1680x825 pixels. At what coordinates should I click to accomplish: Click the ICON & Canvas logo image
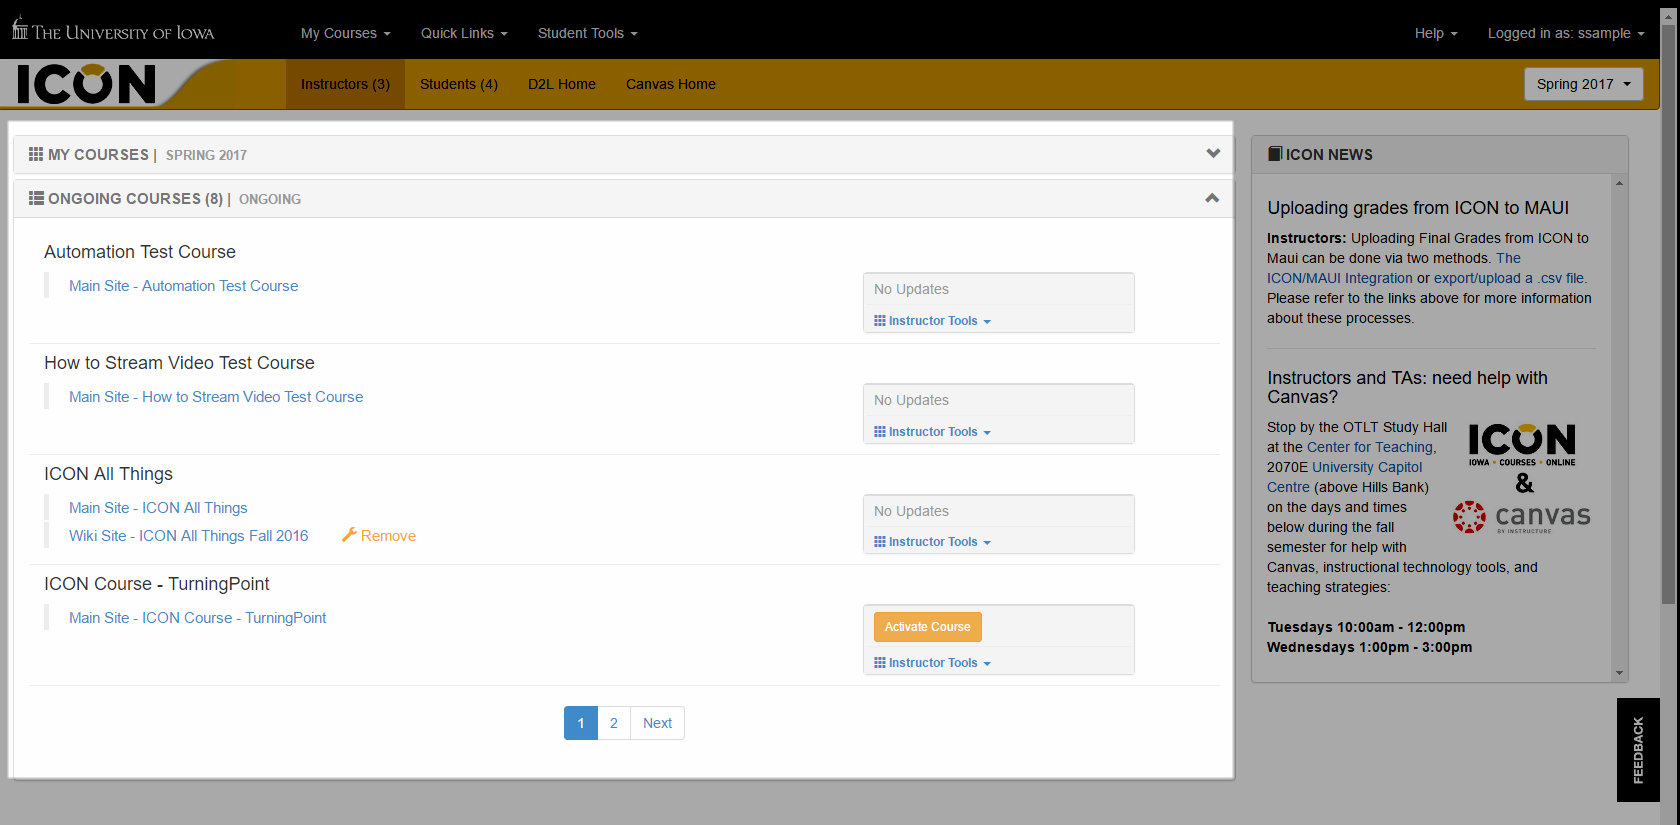pos(1522,478)
